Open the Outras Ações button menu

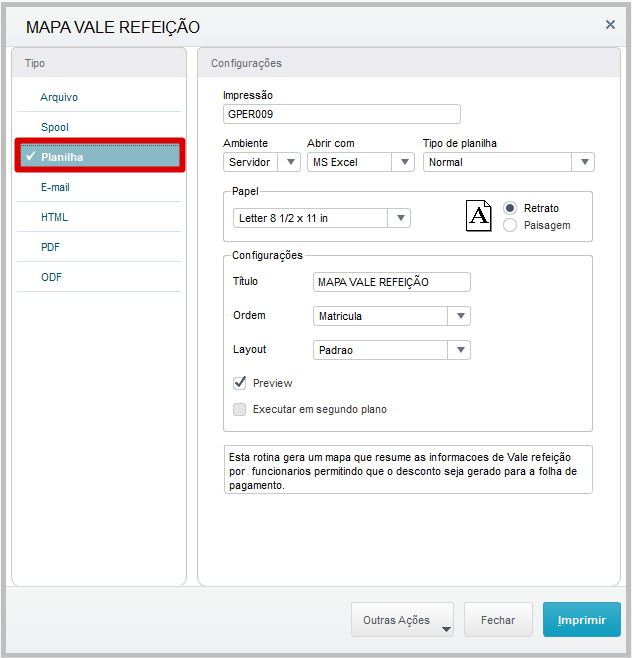coord(402,620)
